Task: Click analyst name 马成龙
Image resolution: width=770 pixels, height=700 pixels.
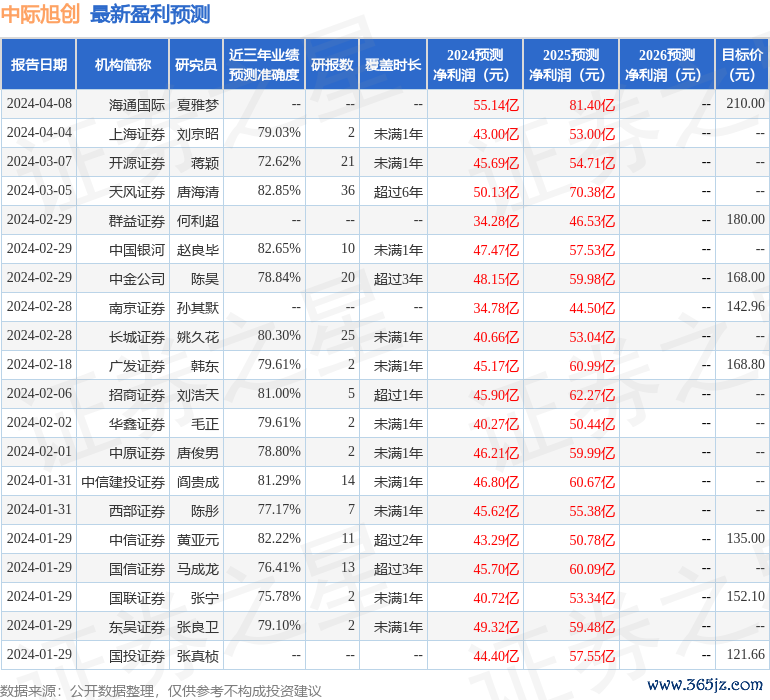Action: pos(197,568)
